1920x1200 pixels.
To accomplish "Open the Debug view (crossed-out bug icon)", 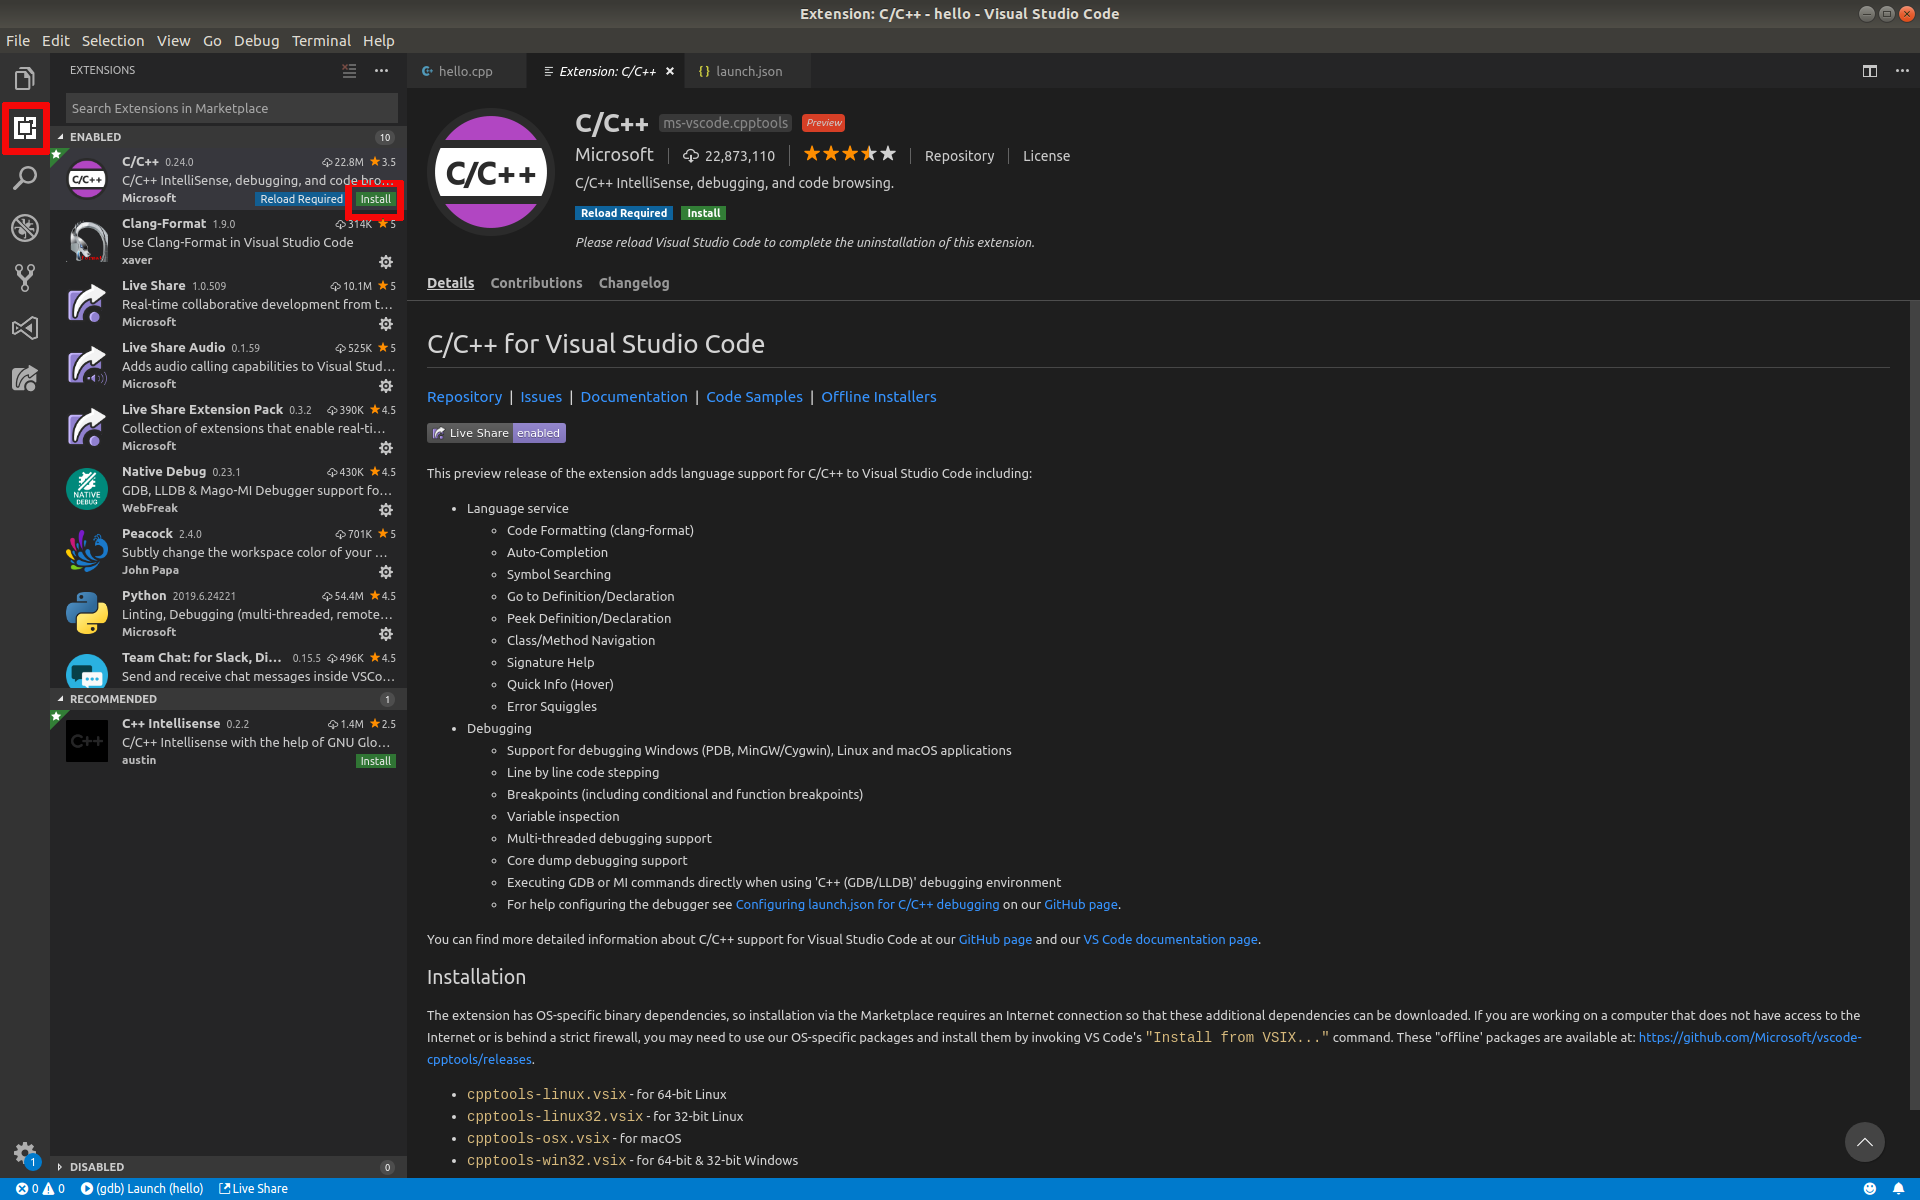I will [x=25, y=228].
